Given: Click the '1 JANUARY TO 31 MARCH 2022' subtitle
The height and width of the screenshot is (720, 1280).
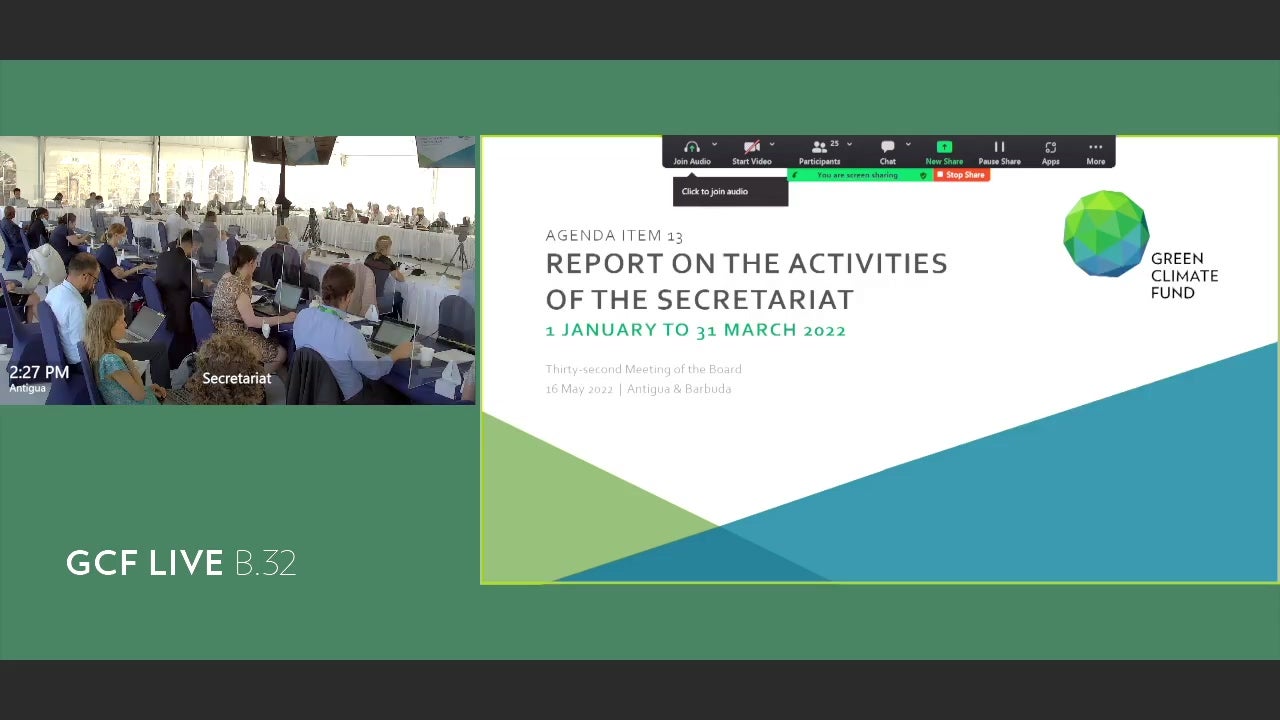Looking at the screenshot, I should tap(695, 330).
